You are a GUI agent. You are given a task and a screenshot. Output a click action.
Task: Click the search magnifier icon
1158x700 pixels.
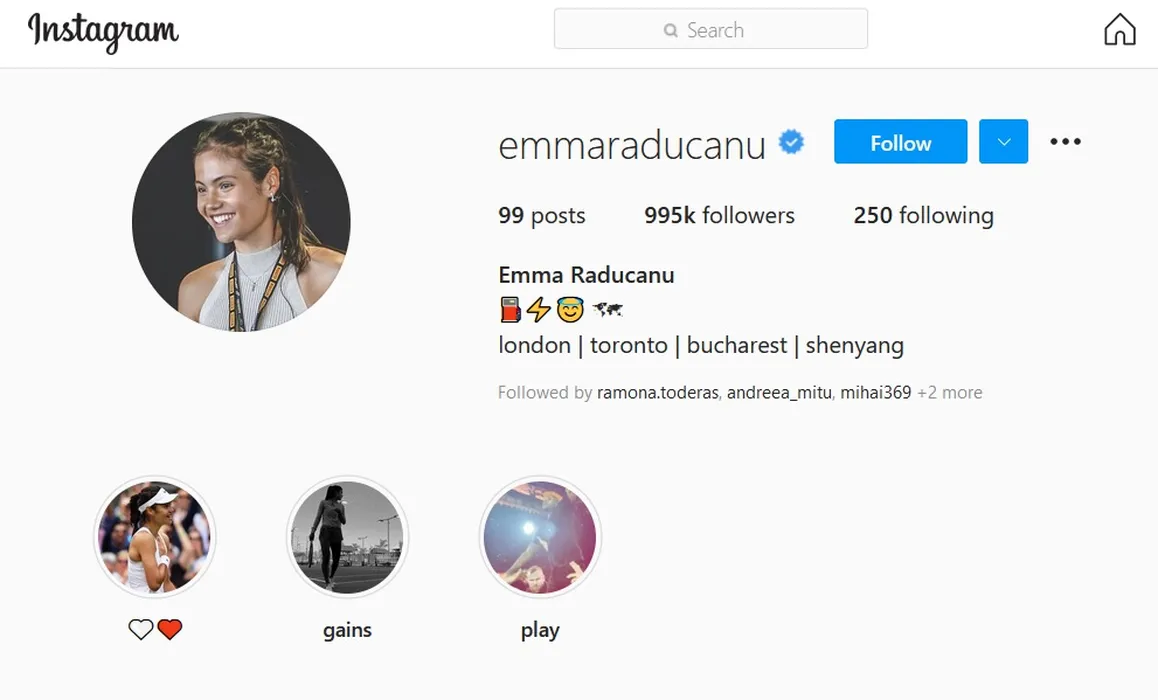tap(671, 30)
